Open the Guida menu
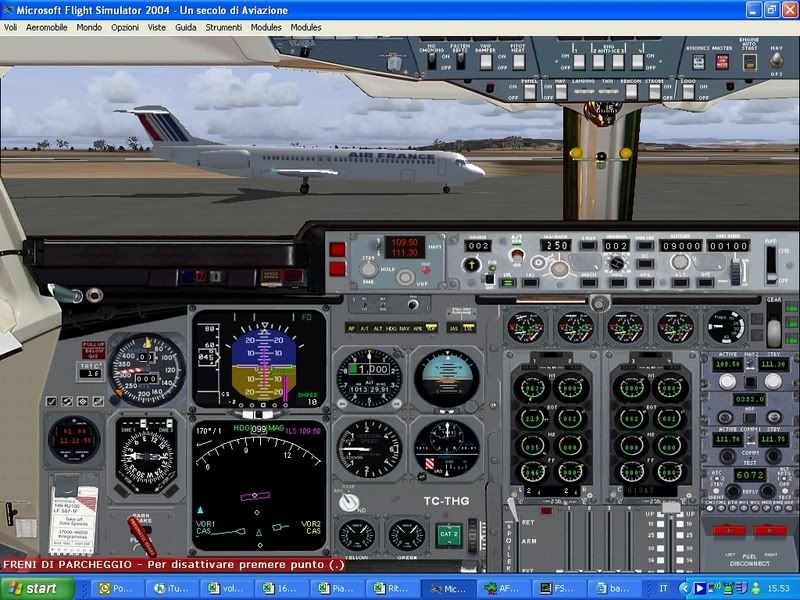The image size is (800, 600). pos(186,28)
